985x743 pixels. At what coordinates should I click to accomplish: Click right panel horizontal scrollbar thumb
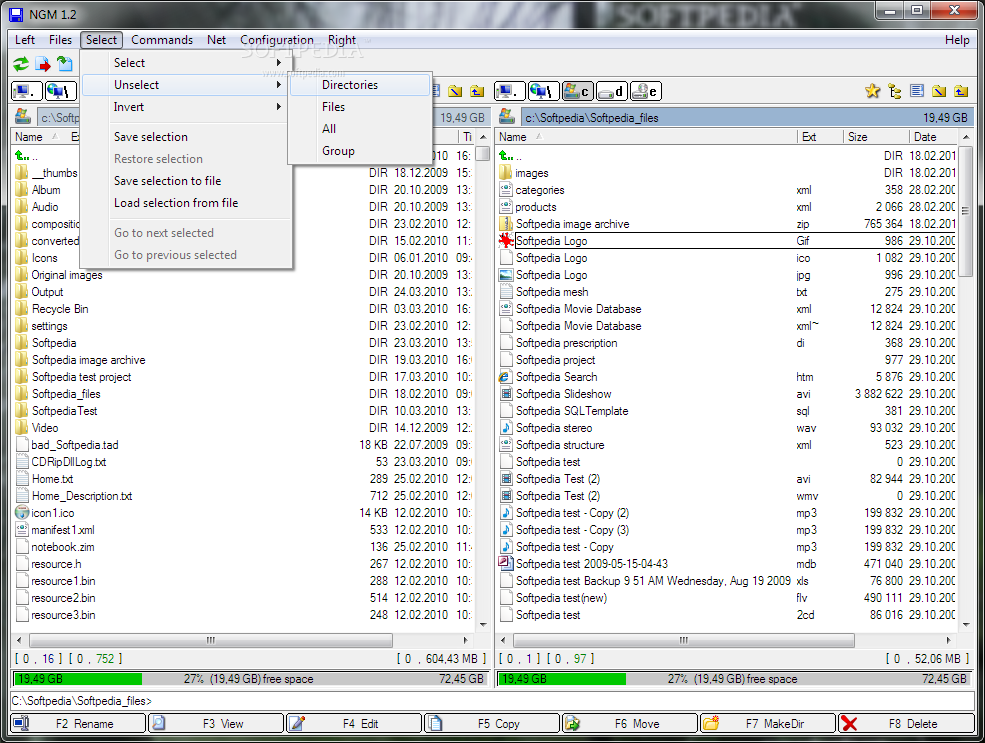click(683, 641)
